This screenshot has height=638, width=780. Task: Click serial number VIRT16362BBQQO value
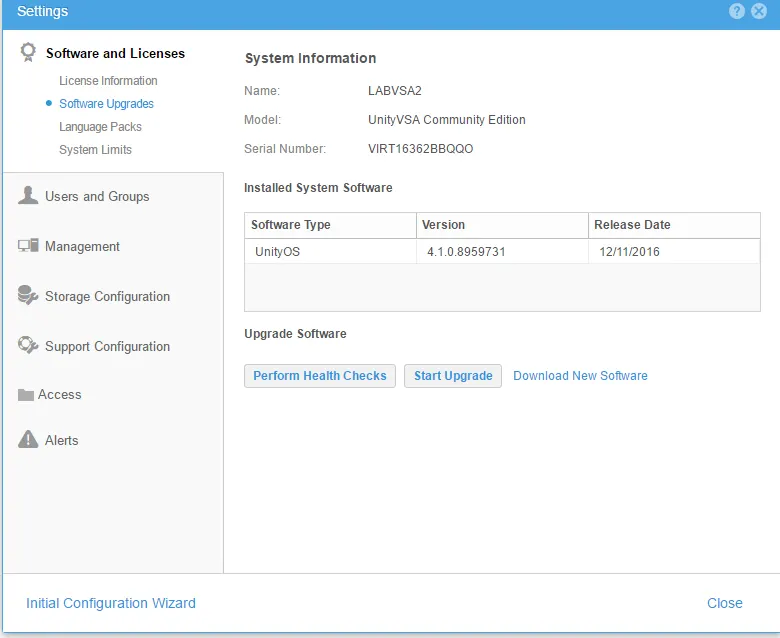(x=420, y=149)
